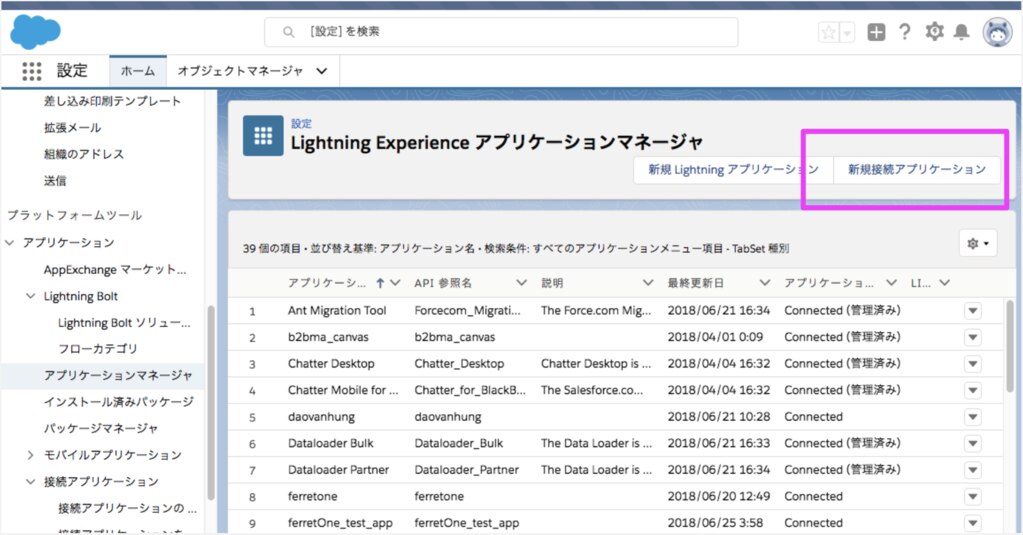
Task: Open the LI... column dropdown chevron
Action: [x=945, y=283]
